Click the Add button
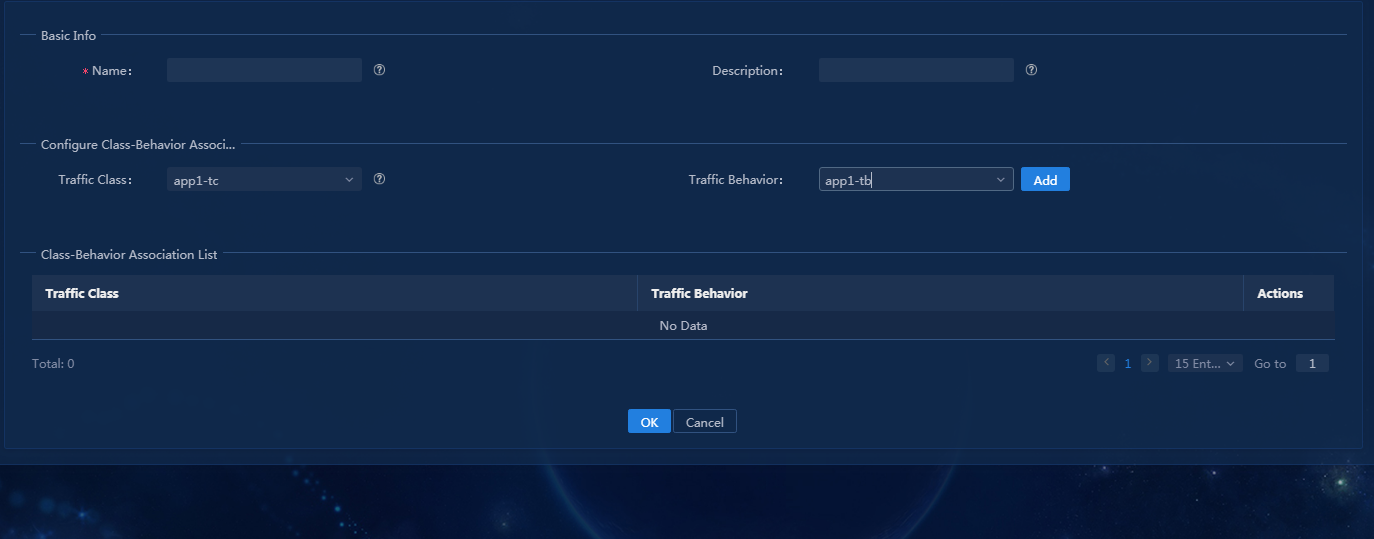 click(x=1045, y=180)
